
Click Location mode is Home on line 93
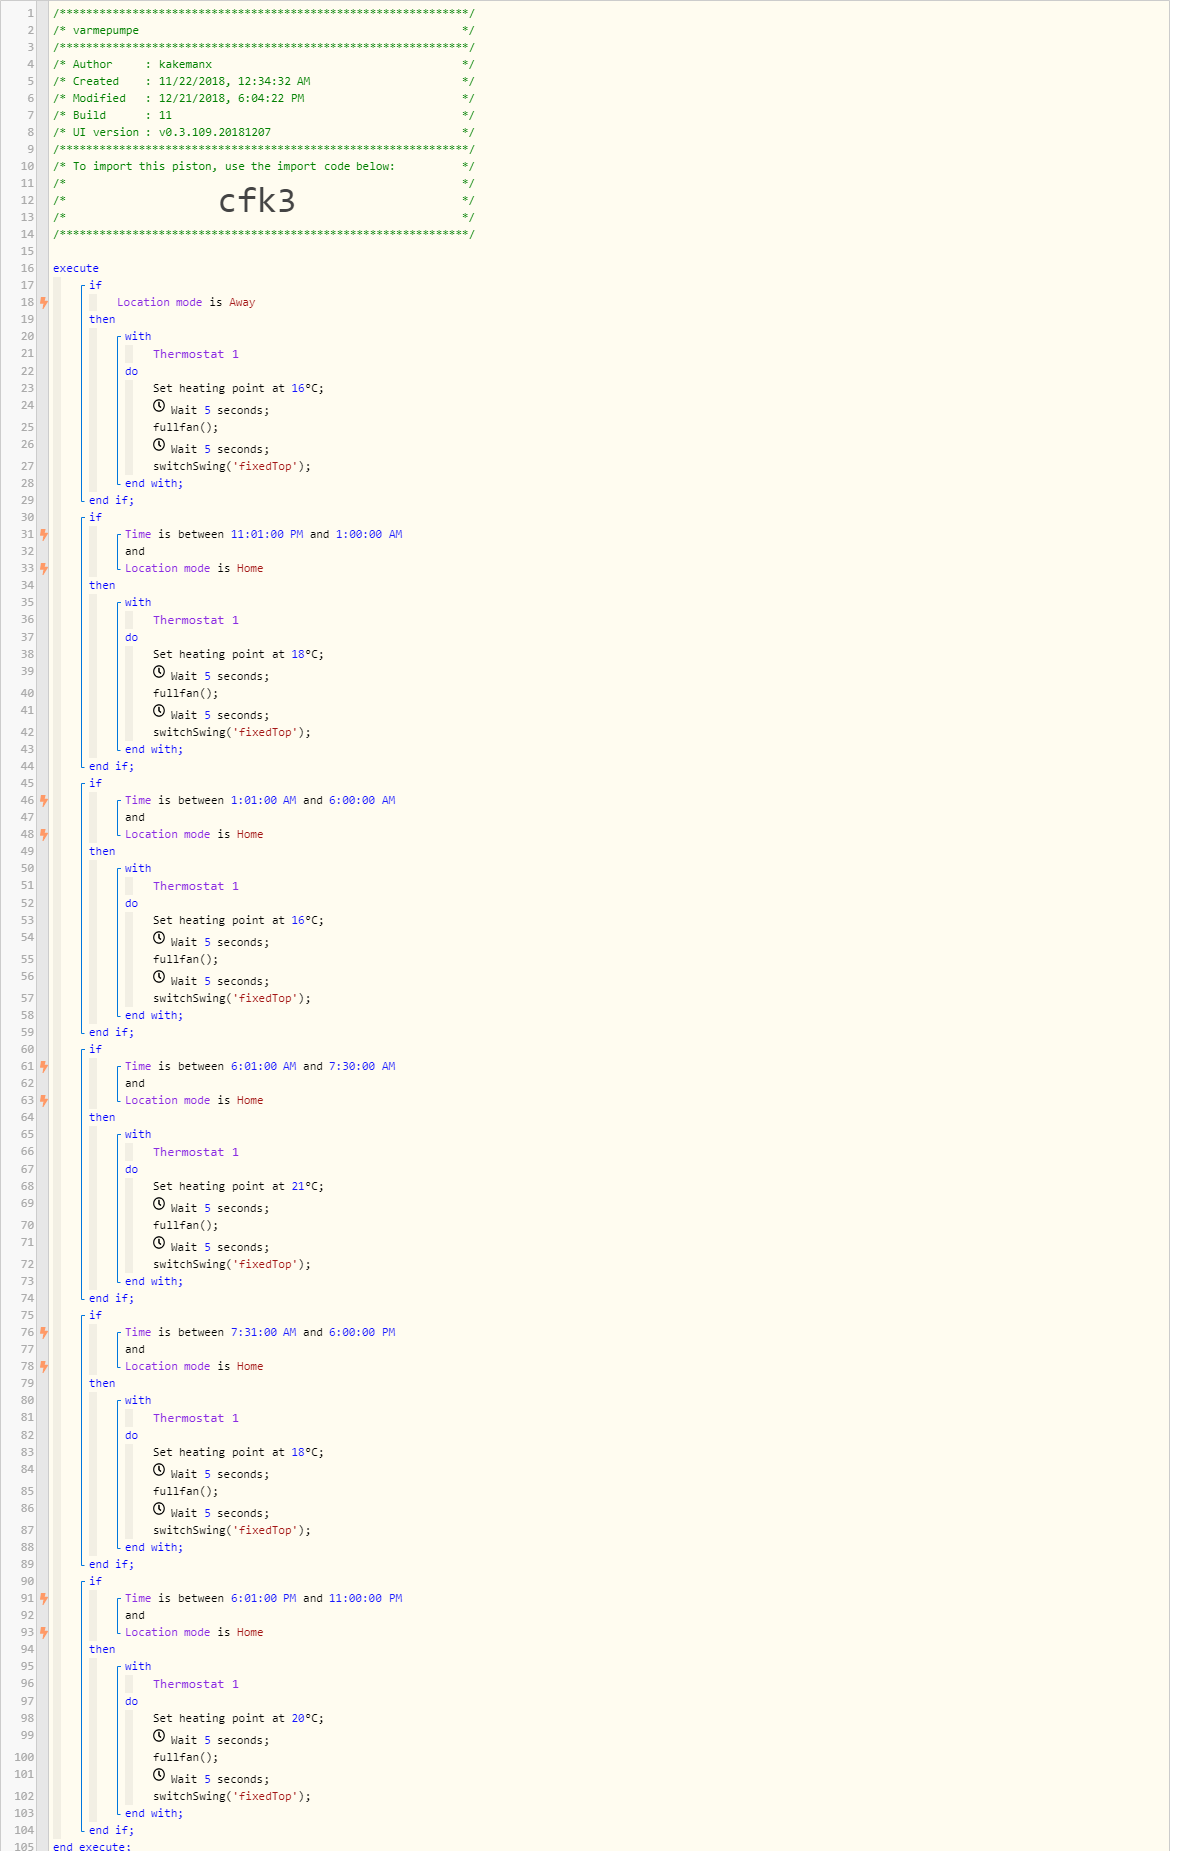point(194,1632)
